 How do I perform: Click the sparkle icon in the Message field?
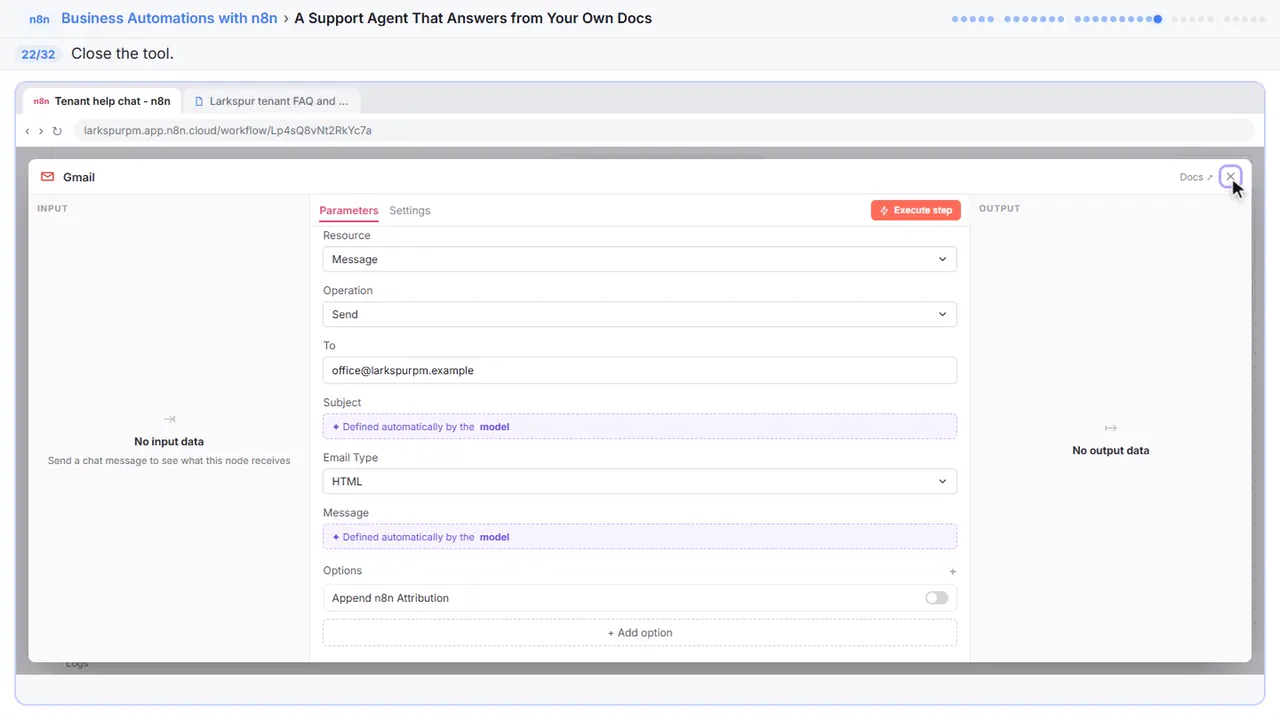pos(336,537)
